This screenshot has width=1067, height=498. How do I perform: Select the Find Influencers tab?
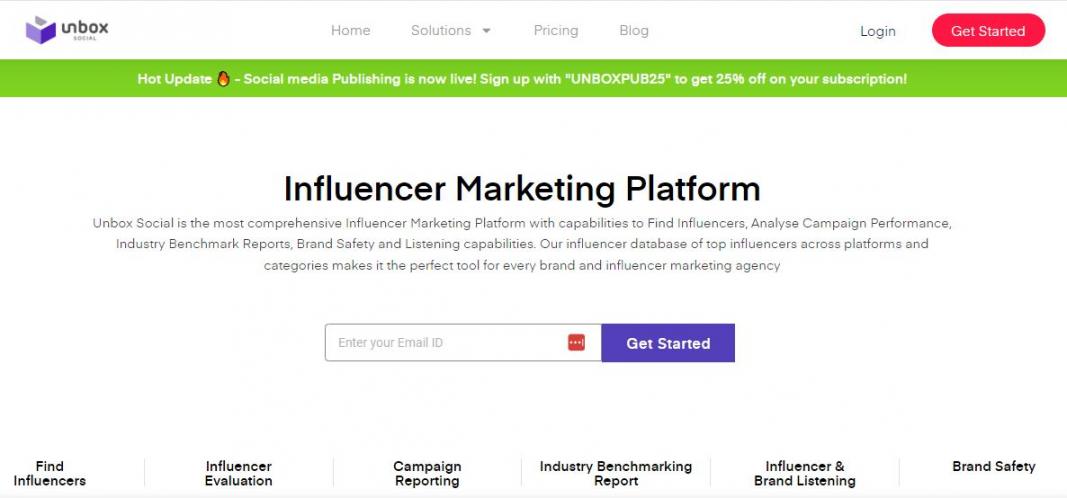tap(49, 473)
